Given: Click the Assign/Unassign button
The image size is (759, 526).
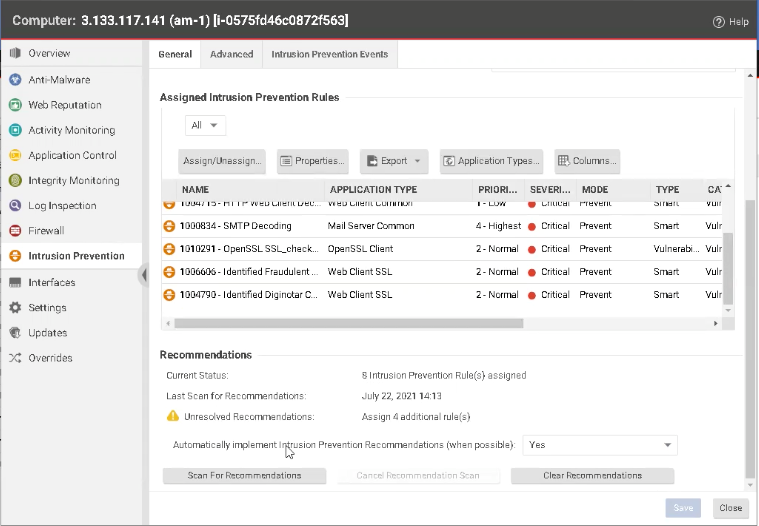Looking at the screenshot, I should click(x=221, y=161).
